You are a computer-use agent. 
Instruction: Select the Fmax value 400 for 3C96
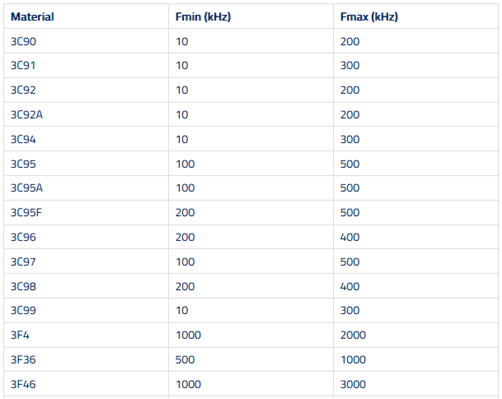[350, 237]
